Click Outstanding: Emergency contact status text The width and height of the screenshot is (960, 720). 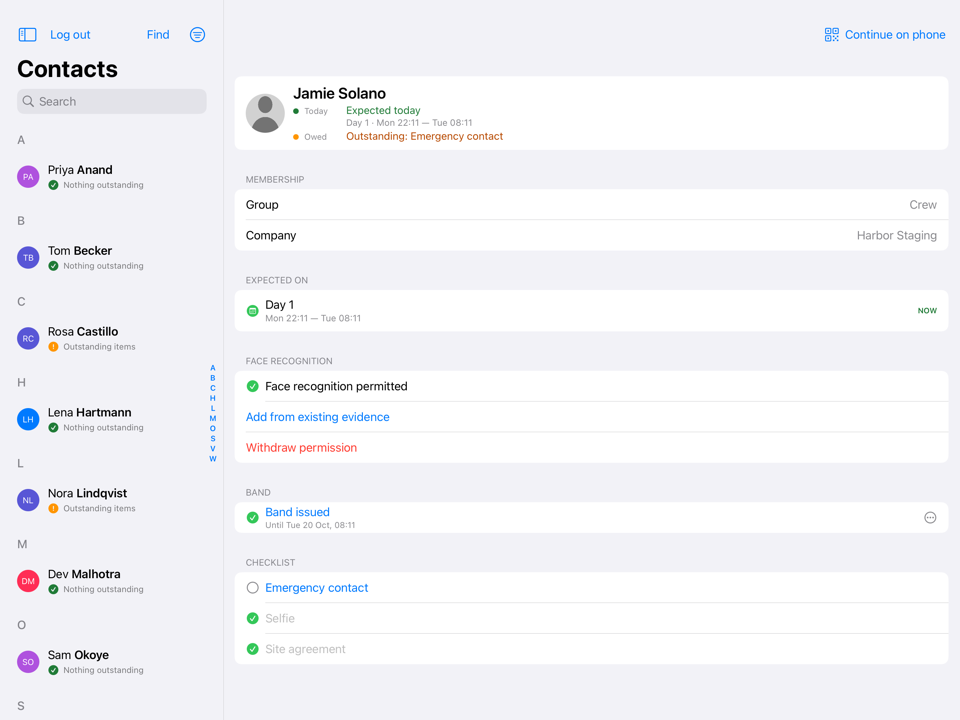424,137
